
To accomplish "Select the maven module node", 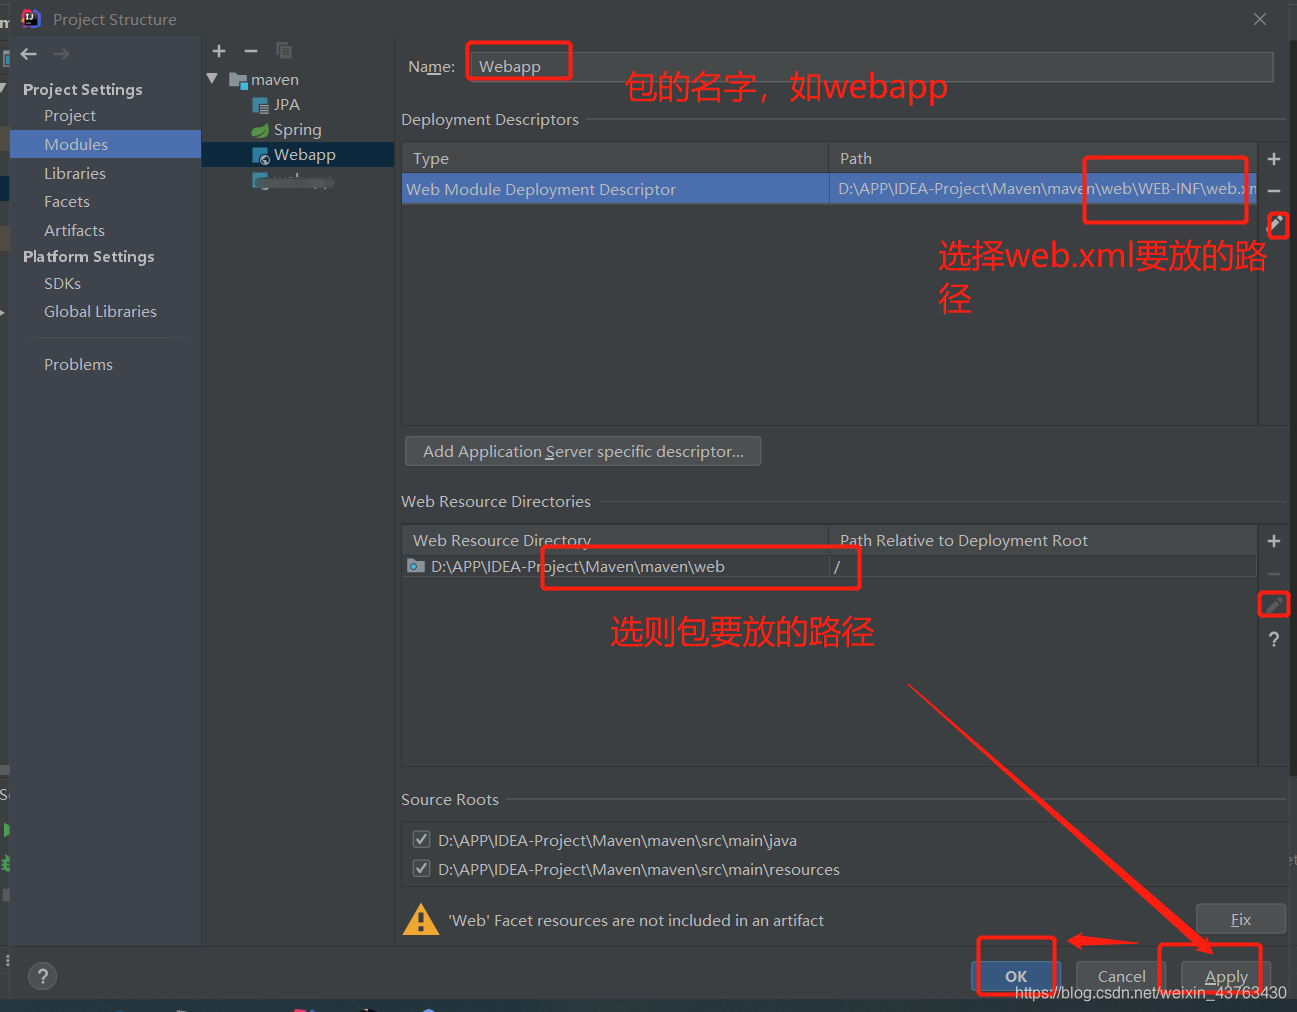I will pyautogui.click(x=275, y=80).
